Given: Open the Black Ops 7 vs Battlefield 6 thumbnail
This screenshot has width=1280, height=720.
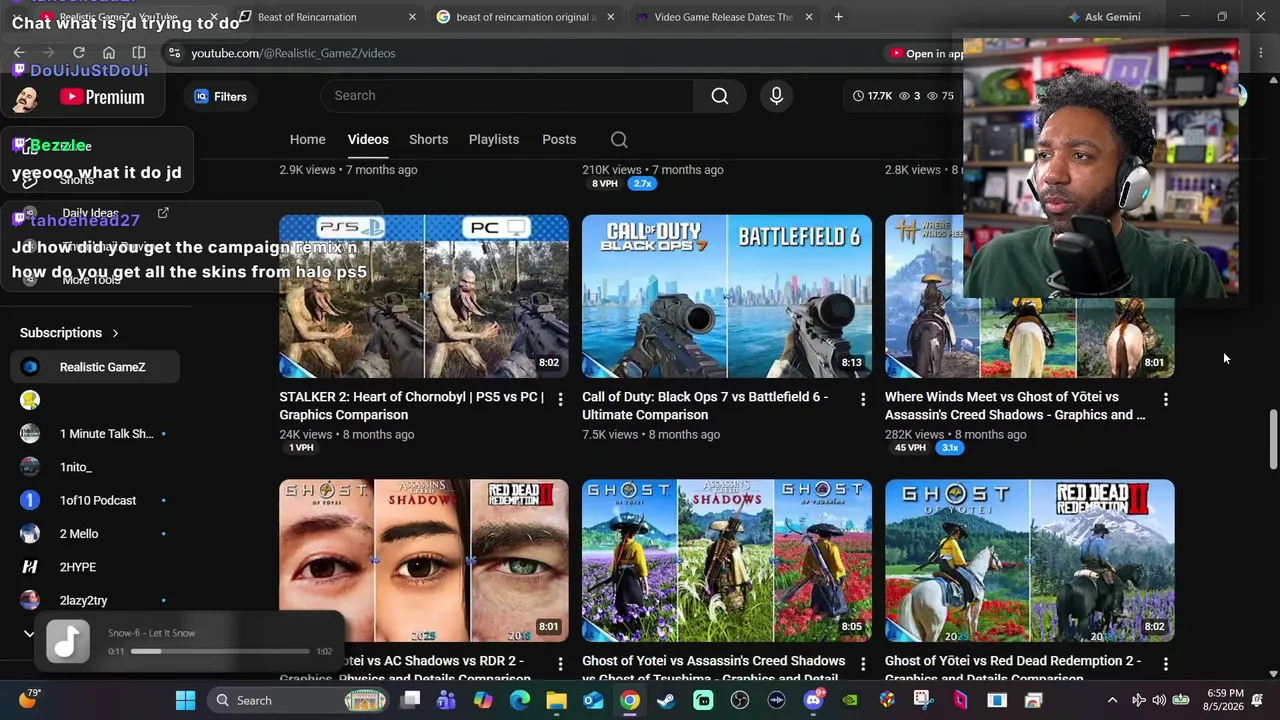Looking at the screenshot, I should click(x=727, y=296).
